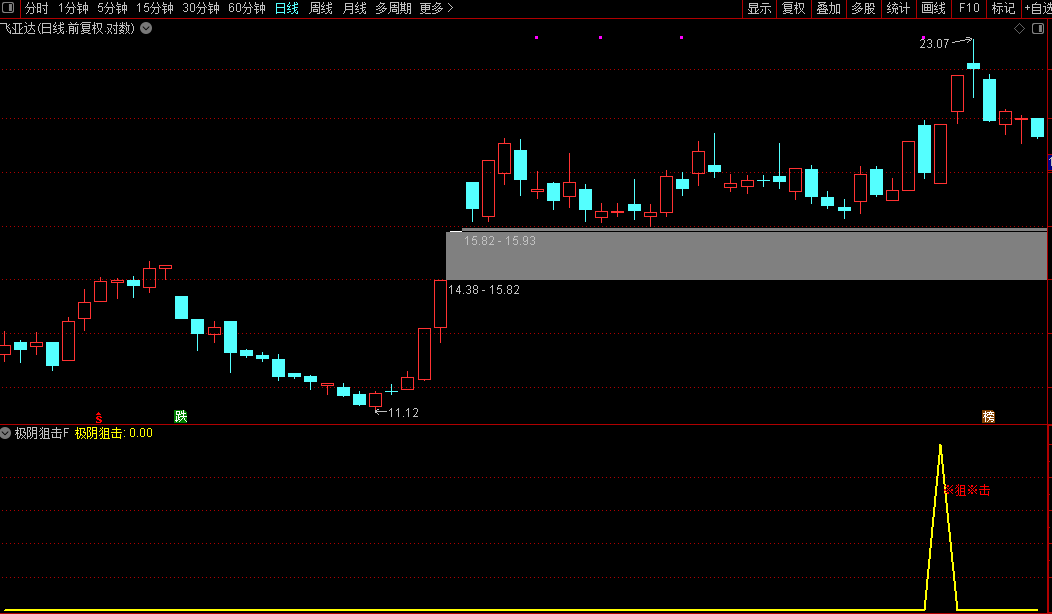Select the 1分钟 period tab
Image resolution: width=1052 pixels, height=614 pixels.
point(73,8)
